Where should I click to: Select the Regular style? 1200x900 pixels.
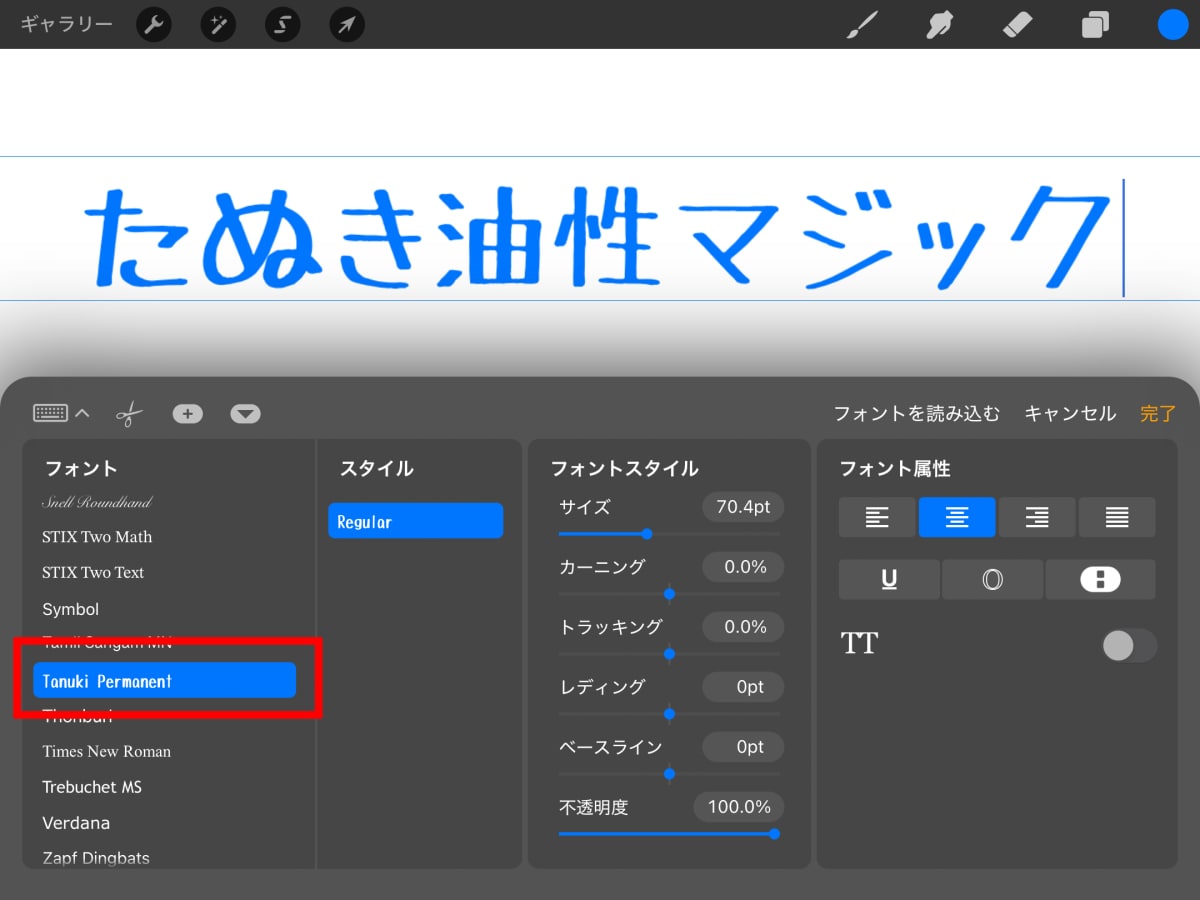coord(415,521)
